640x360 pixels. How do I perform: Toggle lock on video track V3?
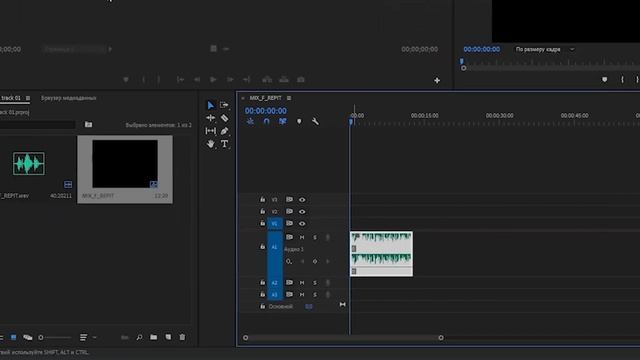(262, 200)
